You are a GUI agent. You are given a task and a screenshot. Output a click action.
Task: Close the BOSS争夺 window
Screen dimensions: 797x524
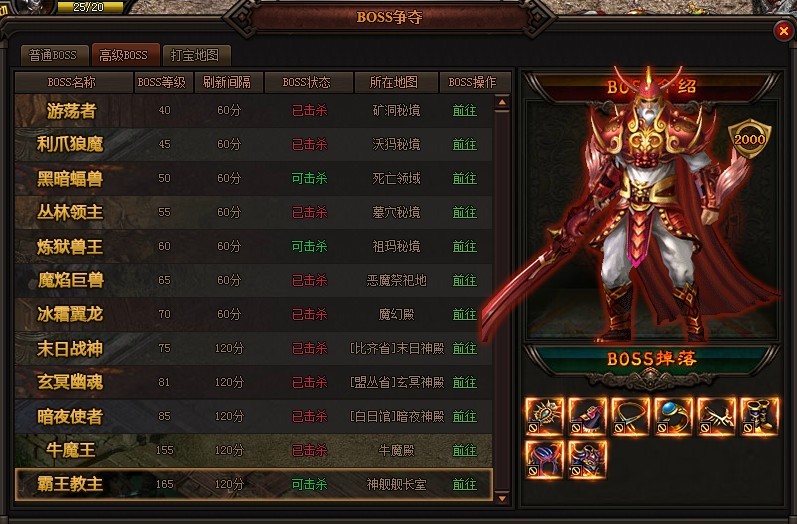click(x=784, y=32)
